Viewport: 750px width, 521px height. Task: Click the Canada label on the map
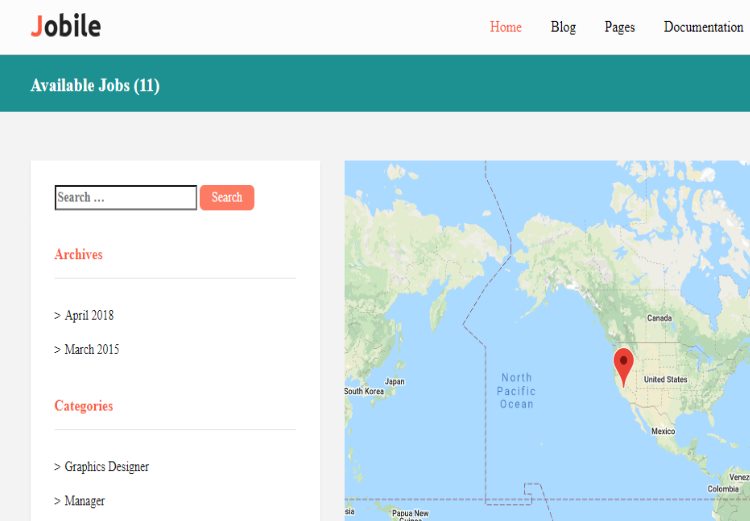(x=659, y=318)
